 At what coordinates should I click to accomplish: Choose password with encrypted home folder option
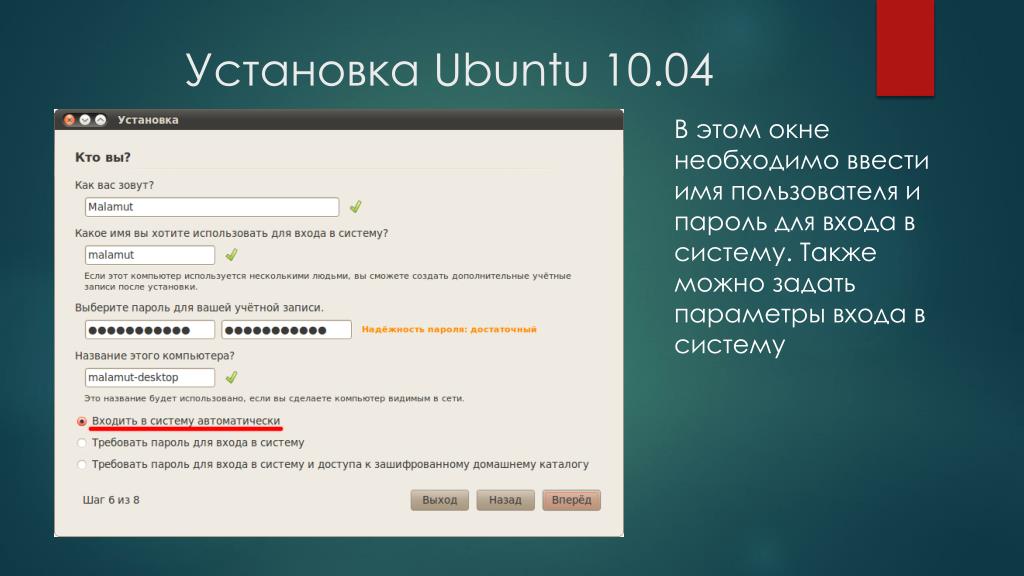[82, 464]
